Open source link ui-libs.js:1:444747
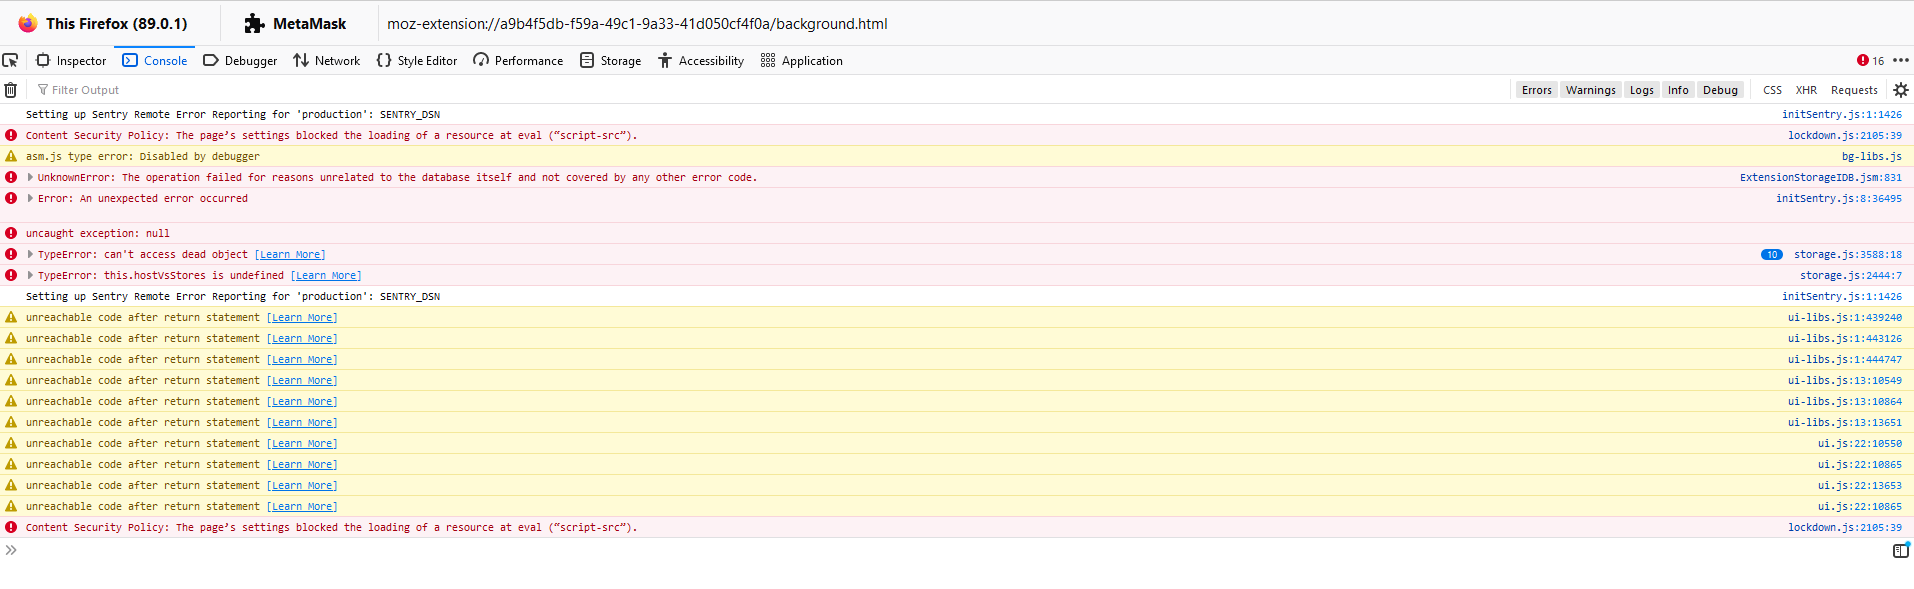The width and height of the screenshot is (1914, 589). [x=1844, y=359]
